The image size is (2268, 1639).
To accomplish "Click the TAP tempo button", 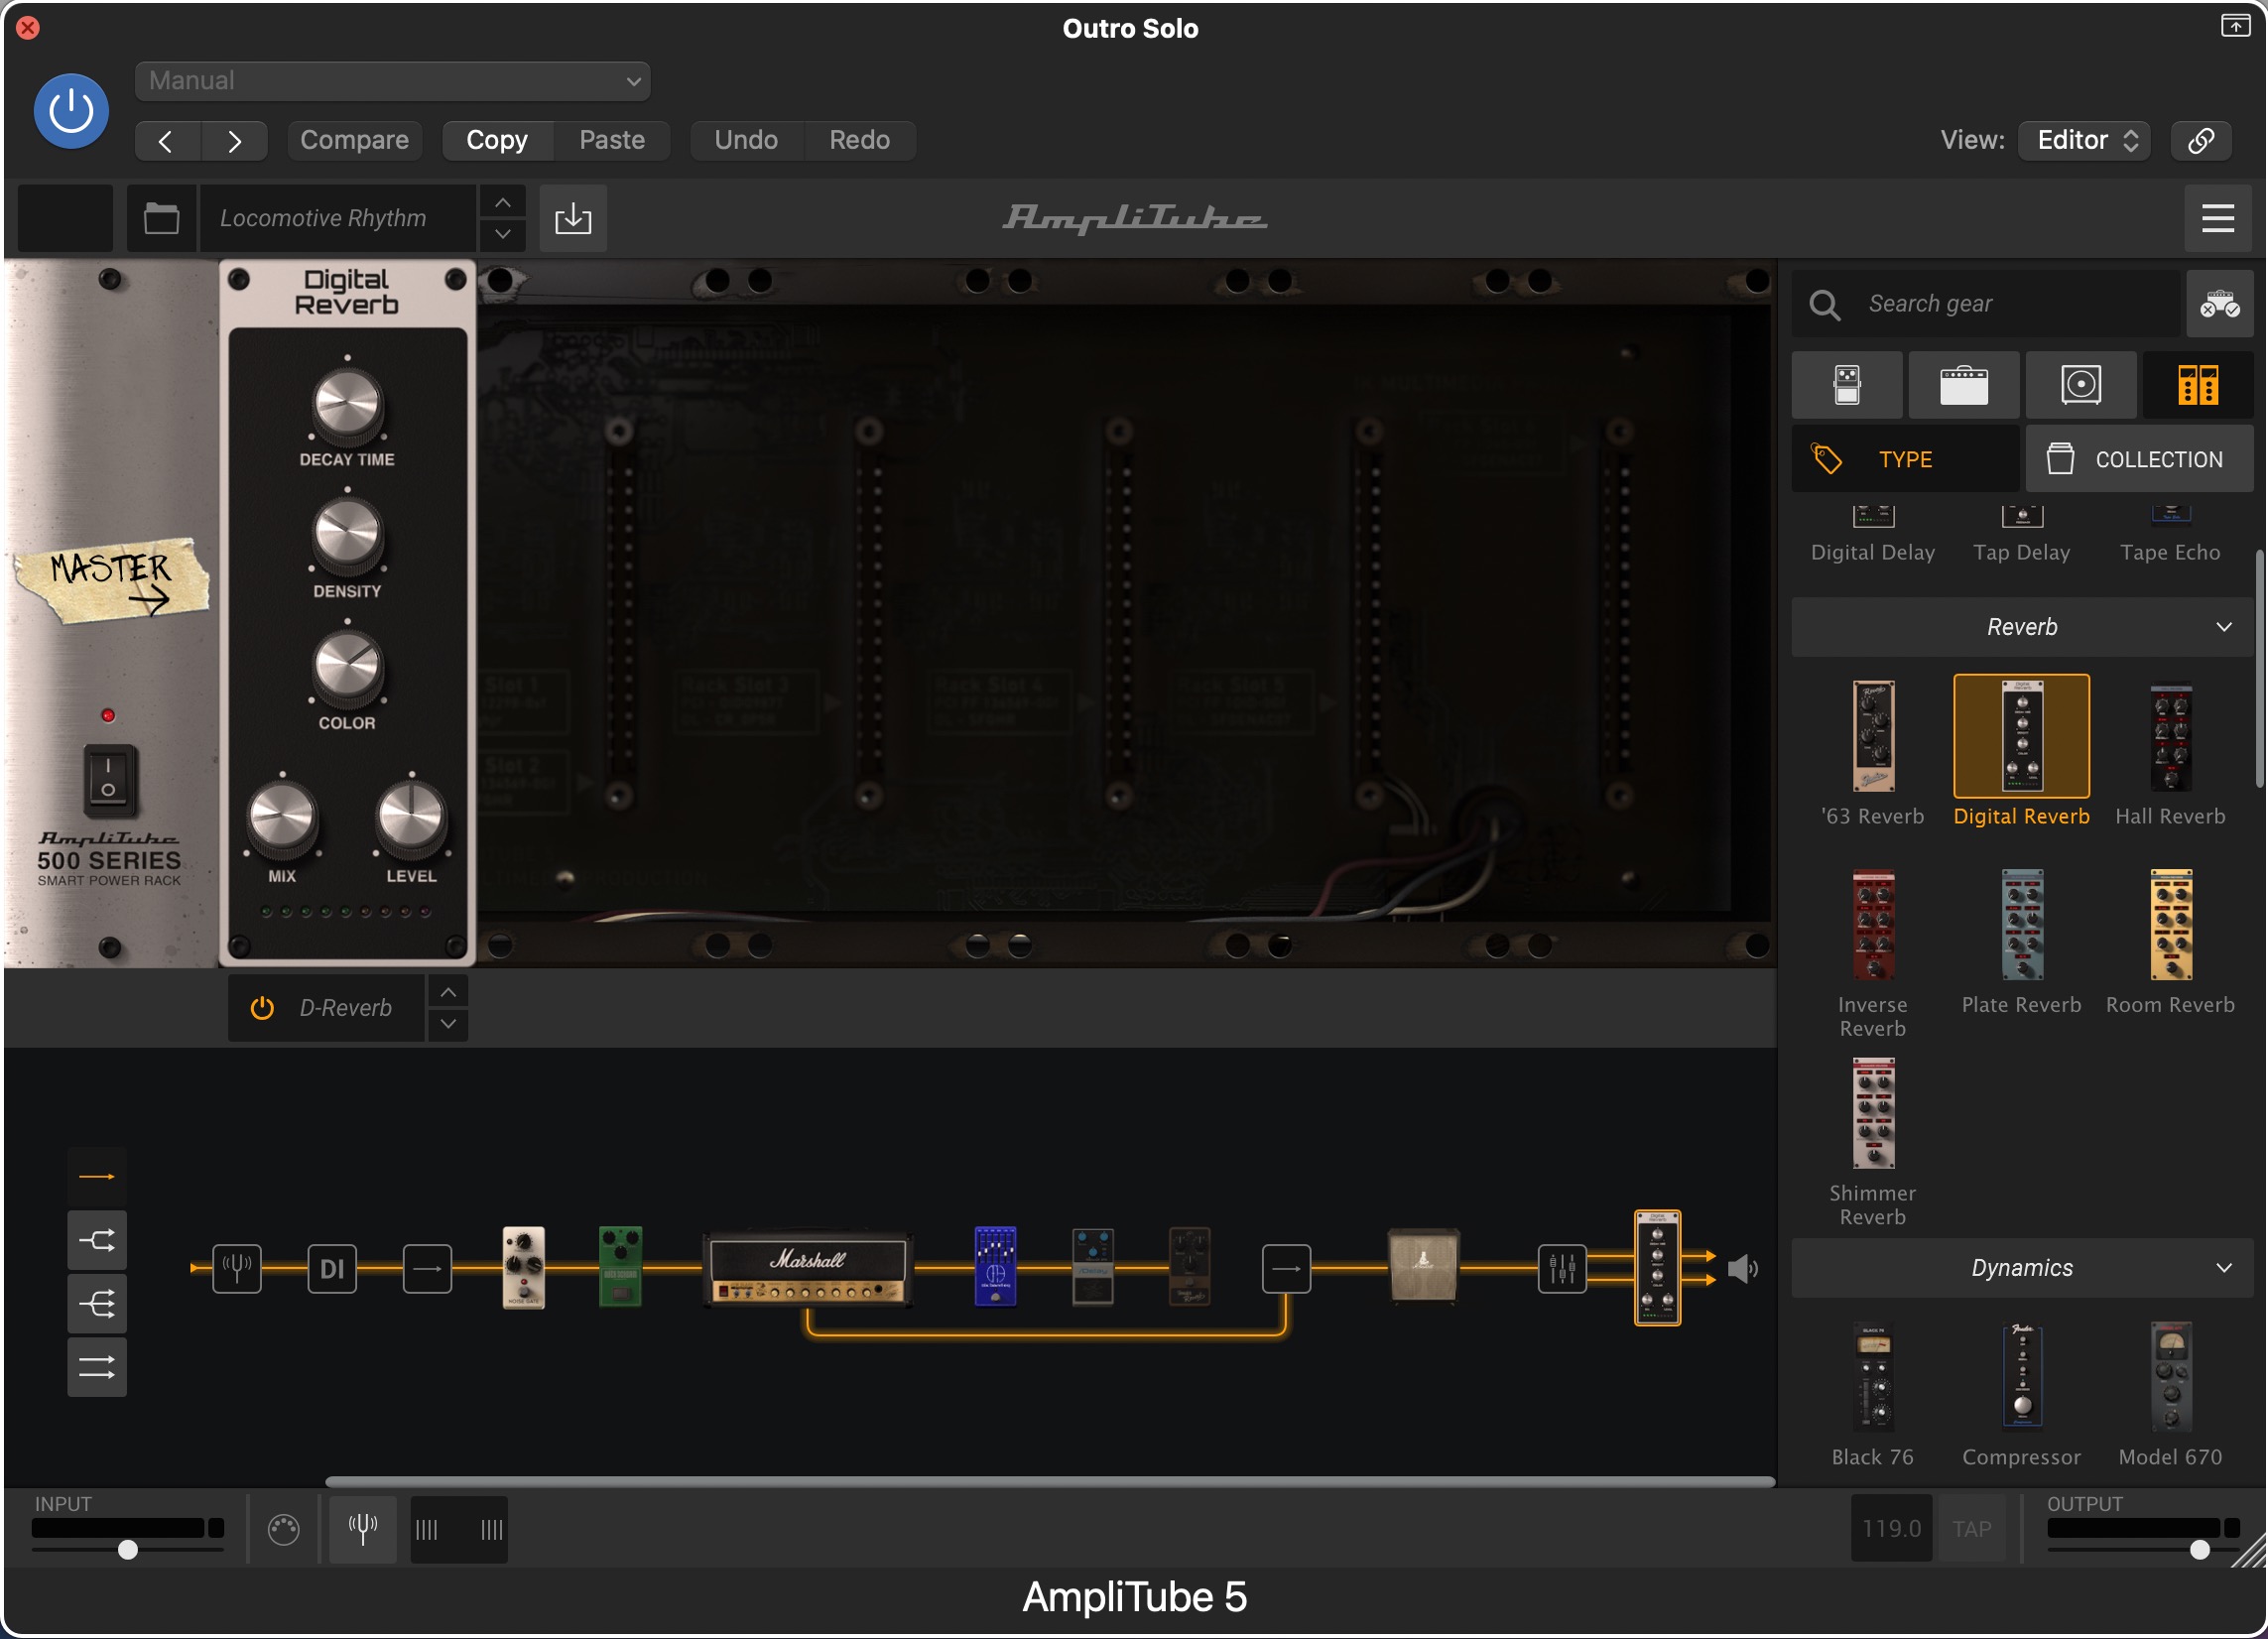I will pos(1972,1529).
